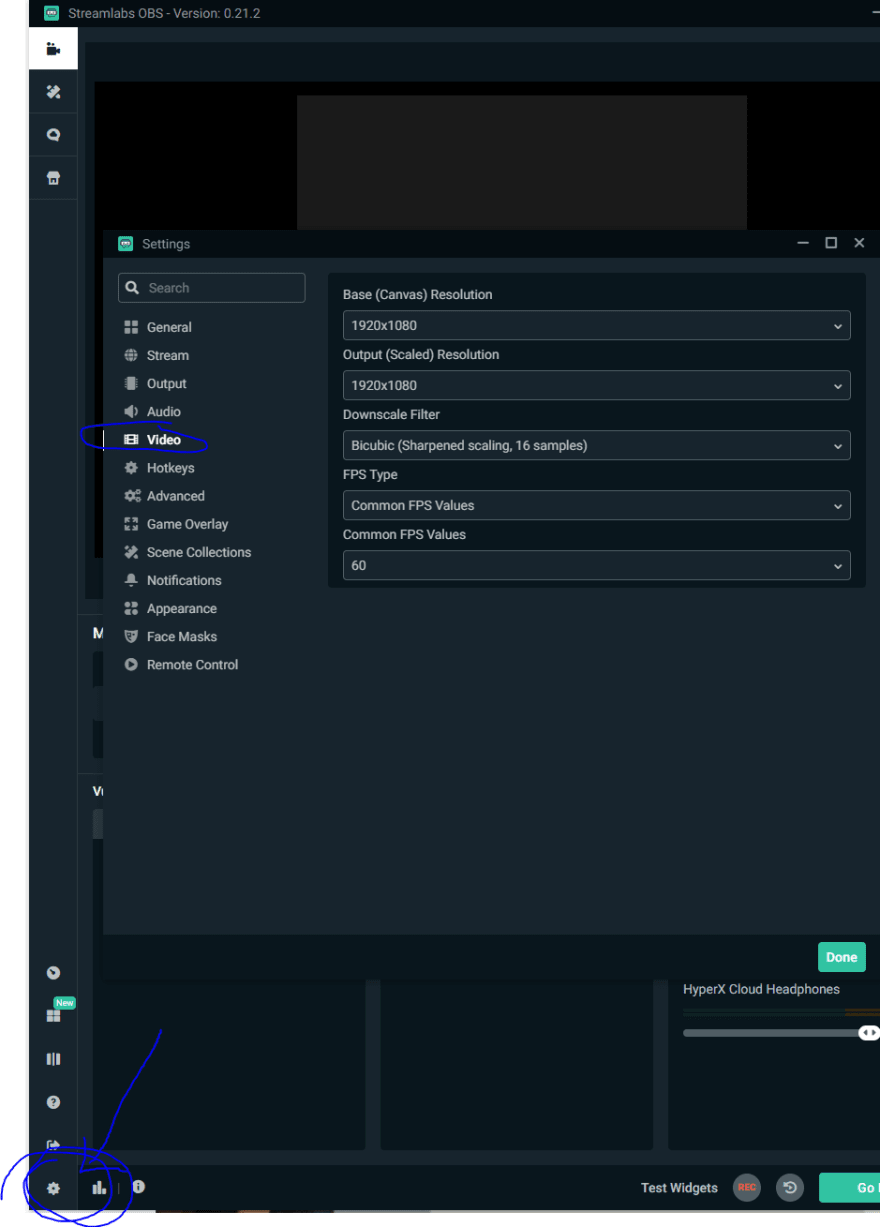Select the General settings category
The width and height of the screenshot is (880, 1227).
169,327
